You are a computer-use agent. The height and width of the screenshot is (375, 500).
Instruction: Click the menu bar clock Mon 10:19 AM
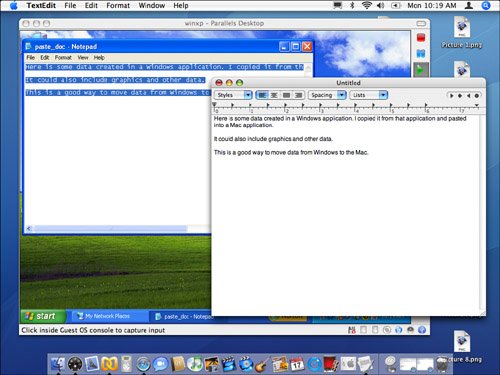[432, 5]
